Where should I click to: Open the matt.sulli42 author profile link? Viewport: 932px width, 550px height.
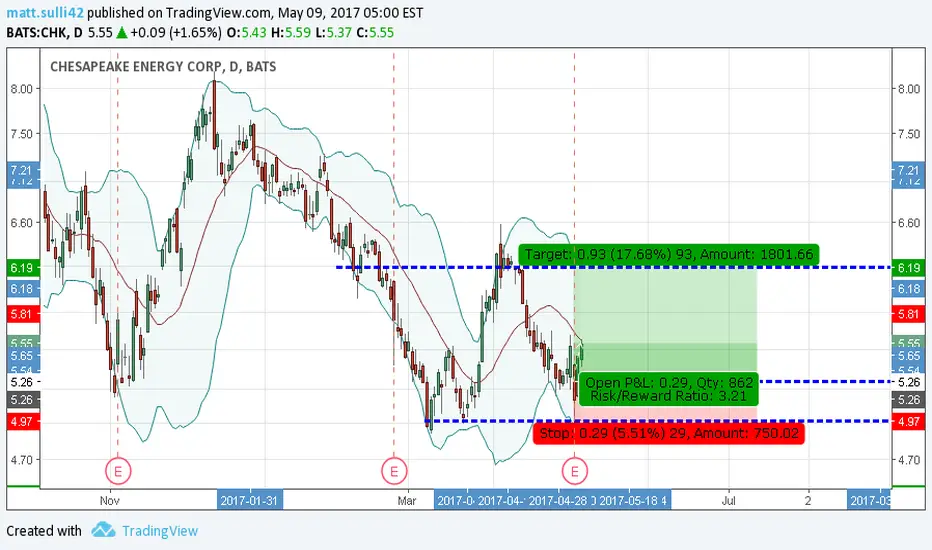(45, 12)
